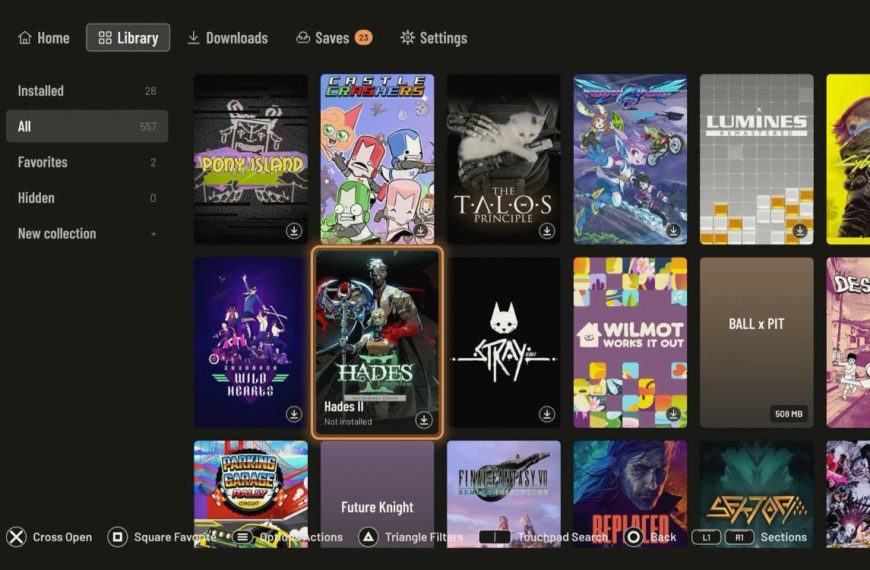Image resolution: width=870 pixels, height=570 pixels.
Task: Click download icon on Freedom Planet 2
Action: click(674, 230)
